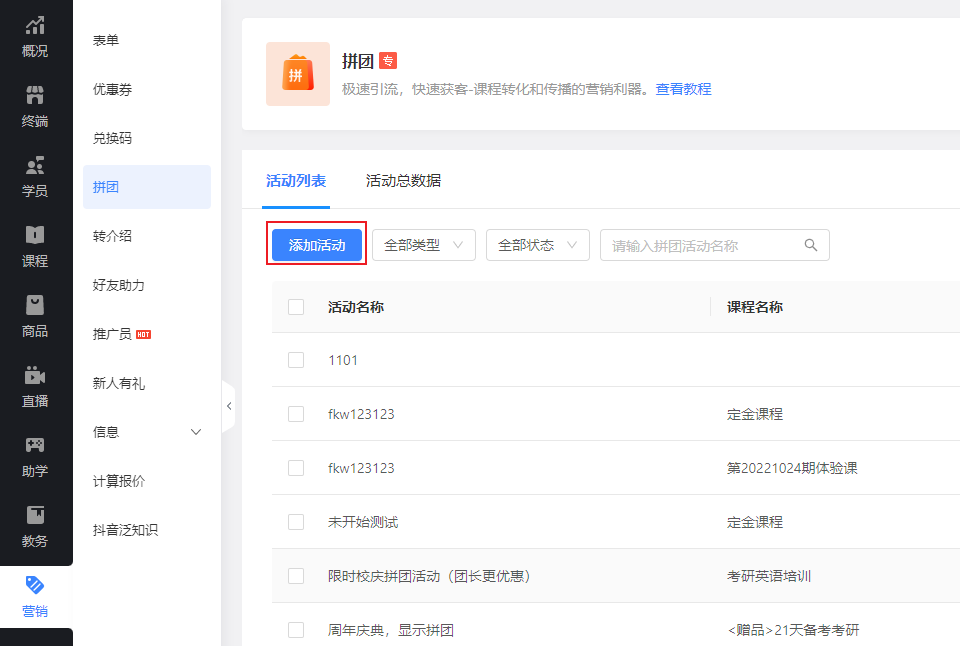960x646 pixels.
Task: Click the orange 拼团 shopping bag logo
Action: (x=298, y=74)
